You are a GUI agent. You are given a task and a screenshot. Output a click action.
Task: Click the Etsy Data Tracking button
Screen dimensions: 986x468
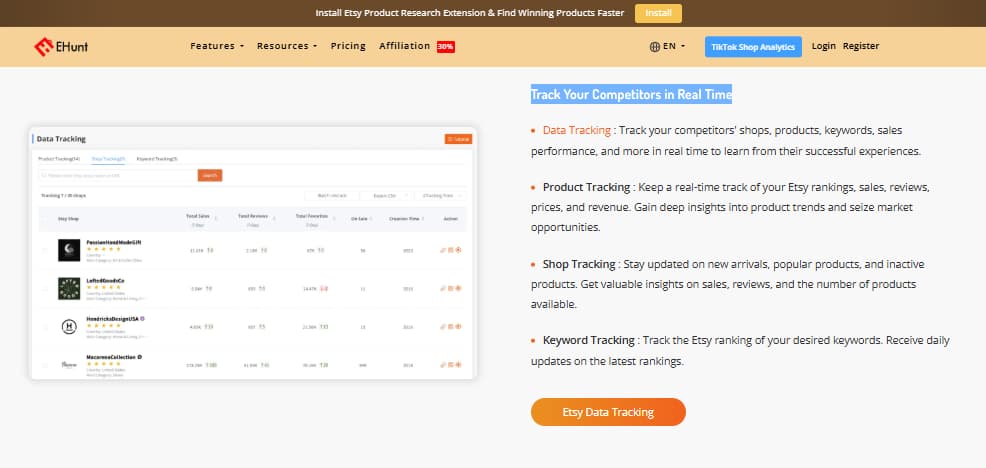pyautogui.click(x=608, y=412)
